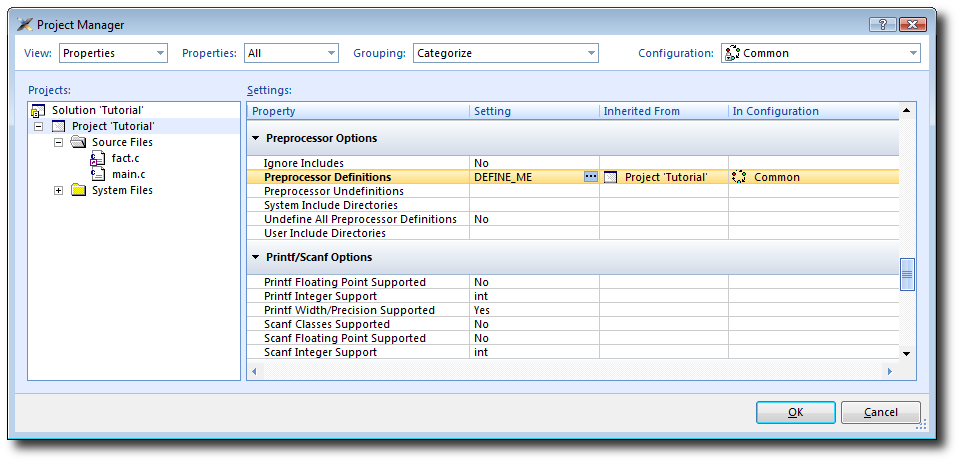Click the main.c file icon
The image size is (960, 463).
click(x=98, y=174)
